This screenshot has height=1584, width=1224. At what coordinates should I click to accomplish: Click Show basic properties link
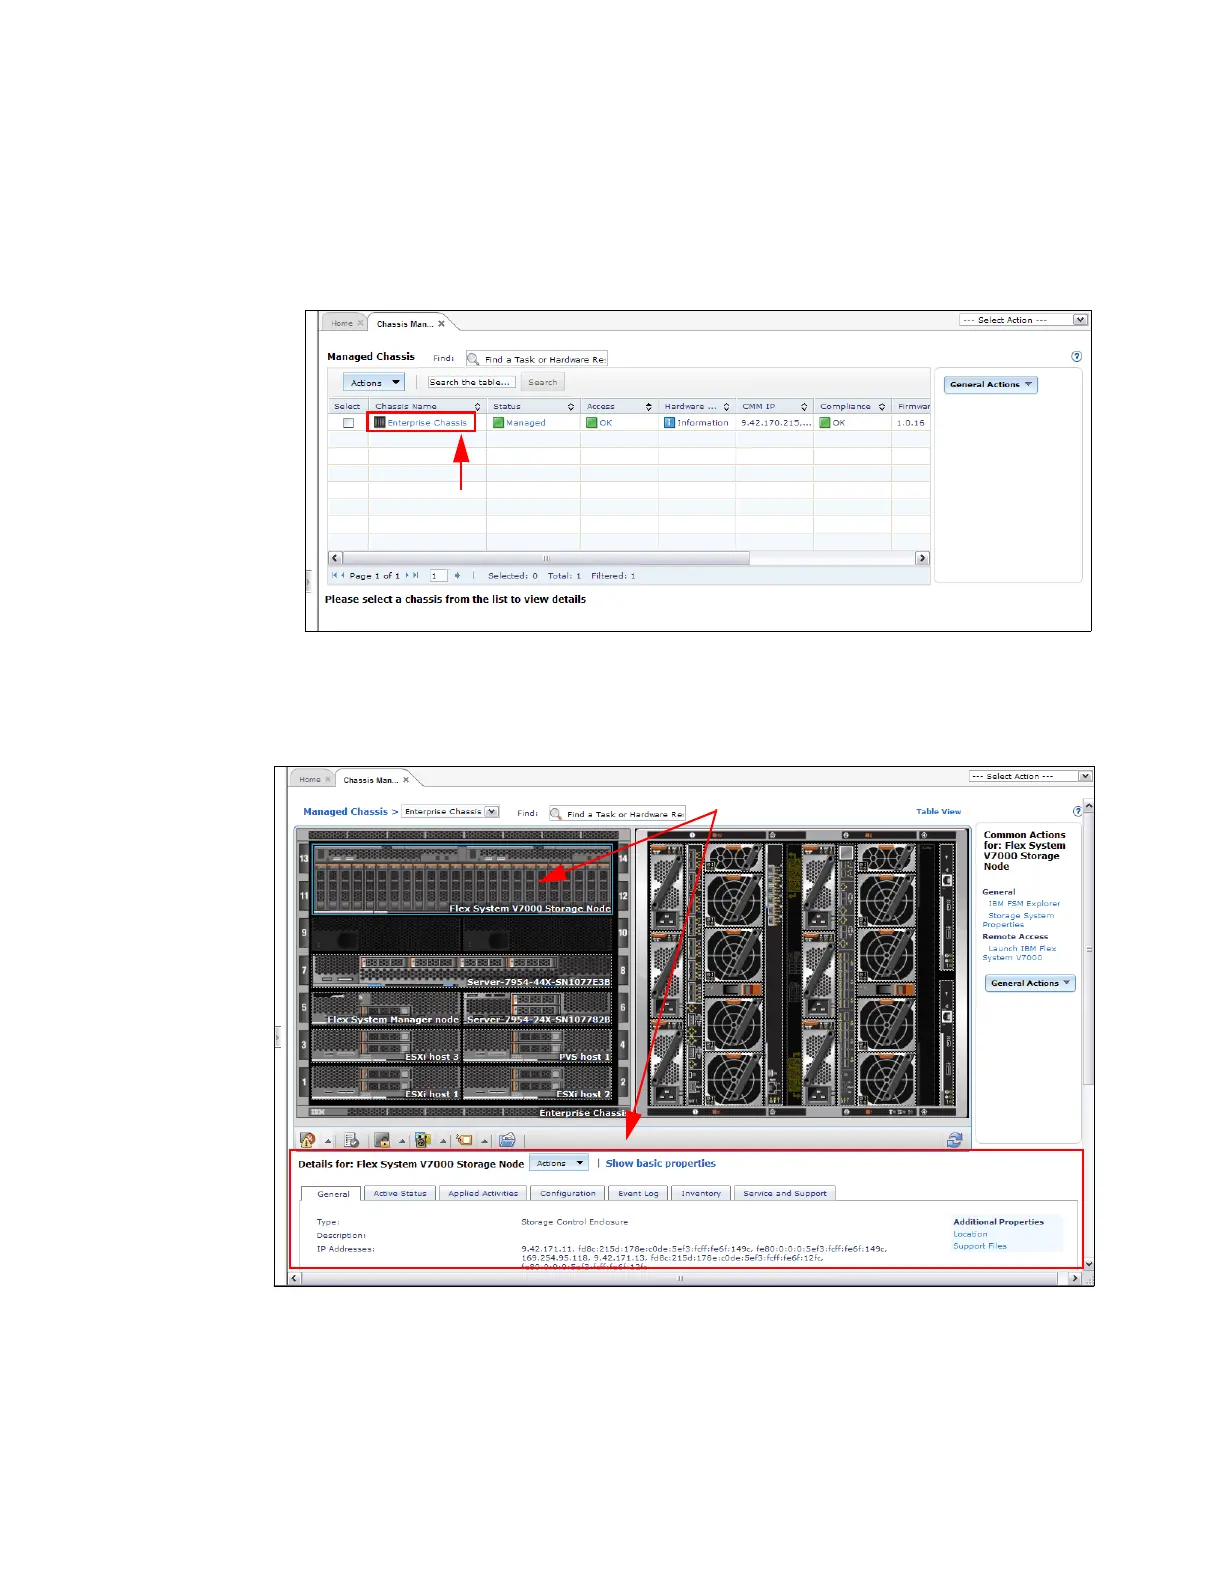[661, 1164]
